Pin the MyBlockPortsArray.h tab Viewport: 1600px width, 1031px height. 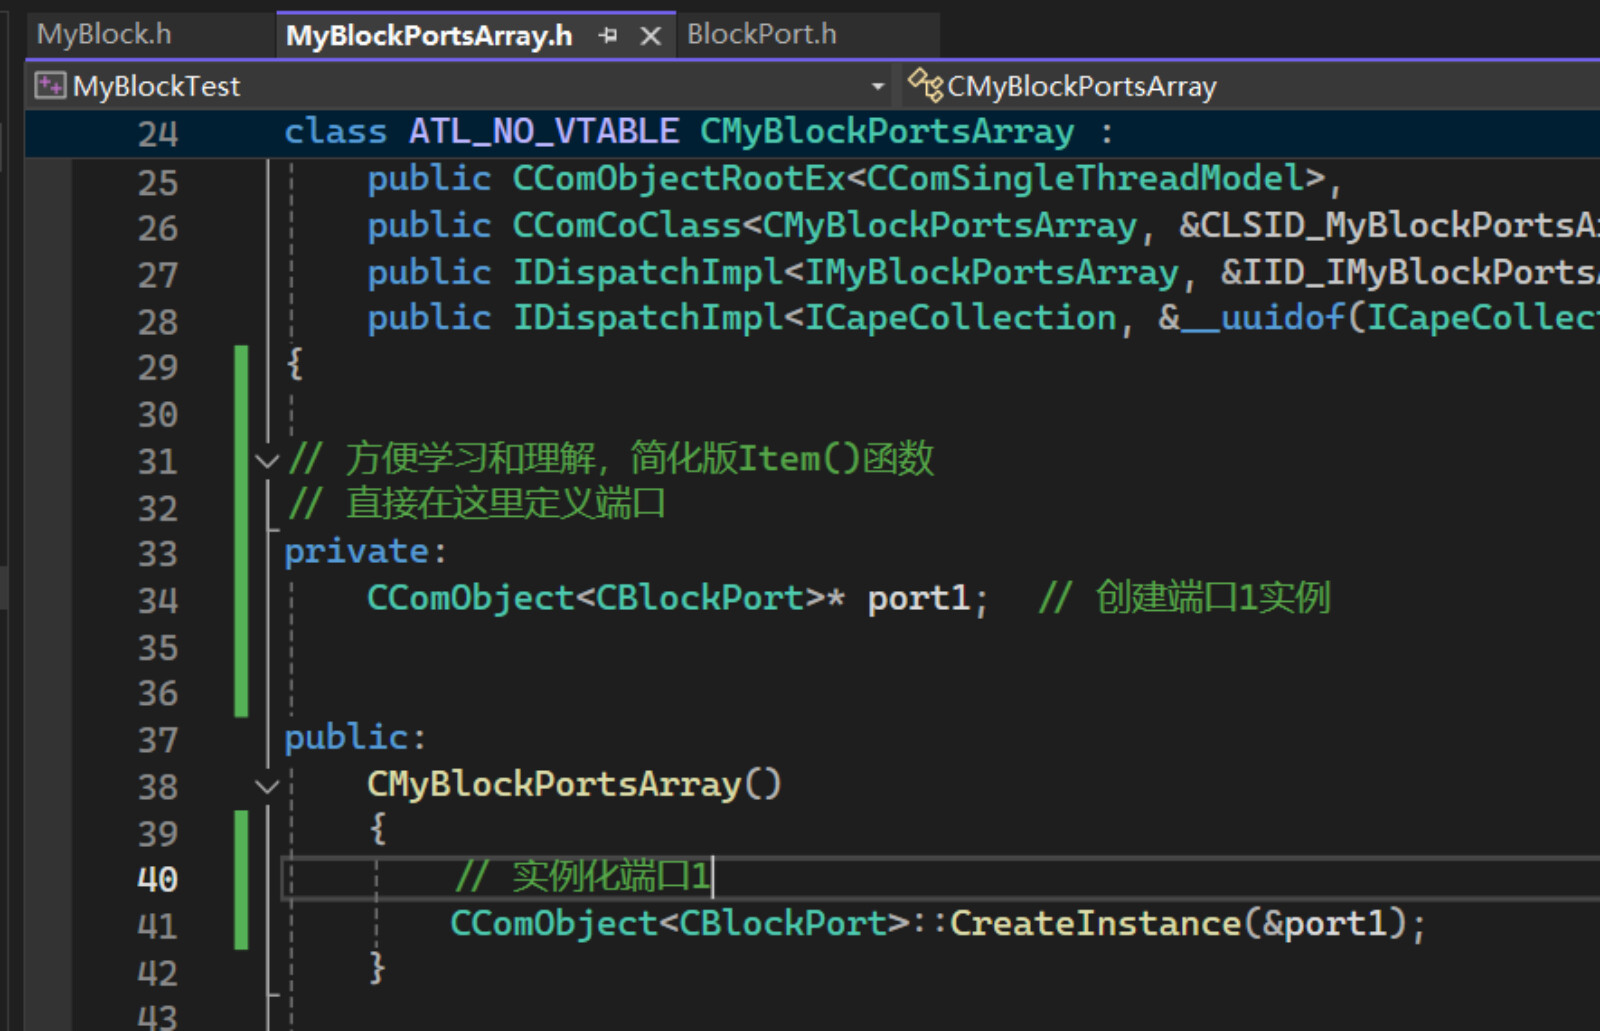(607, 36)
